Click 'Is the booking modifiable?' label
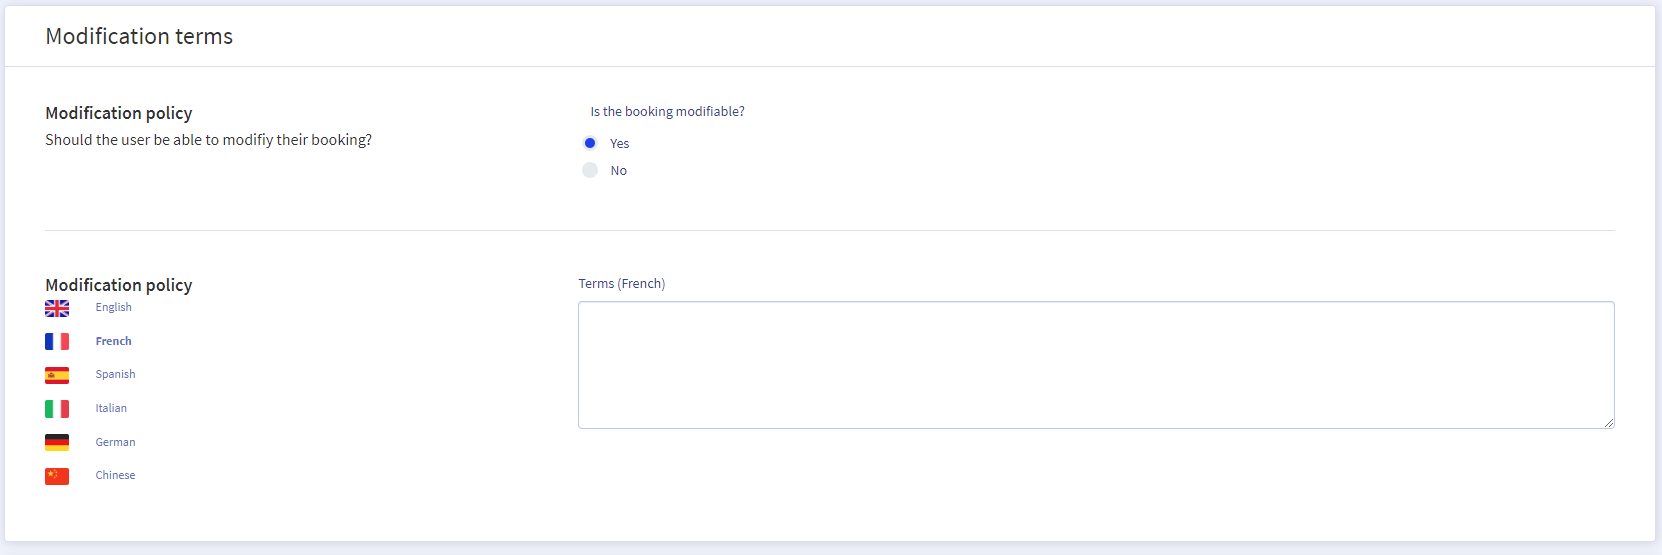The height and width of the screenshot is (555, 1662). click(668, 111)
